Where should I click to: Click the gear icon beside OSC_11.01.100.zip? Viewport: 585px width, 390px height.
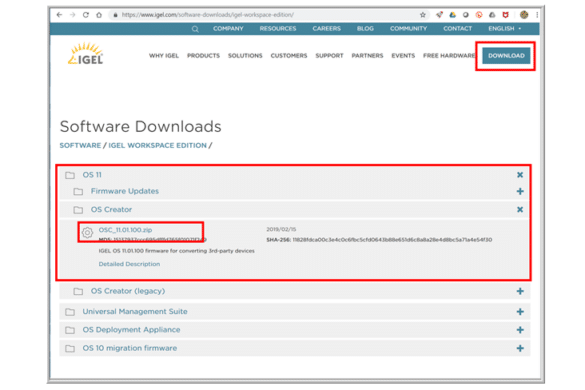click(x=87, y=233)
